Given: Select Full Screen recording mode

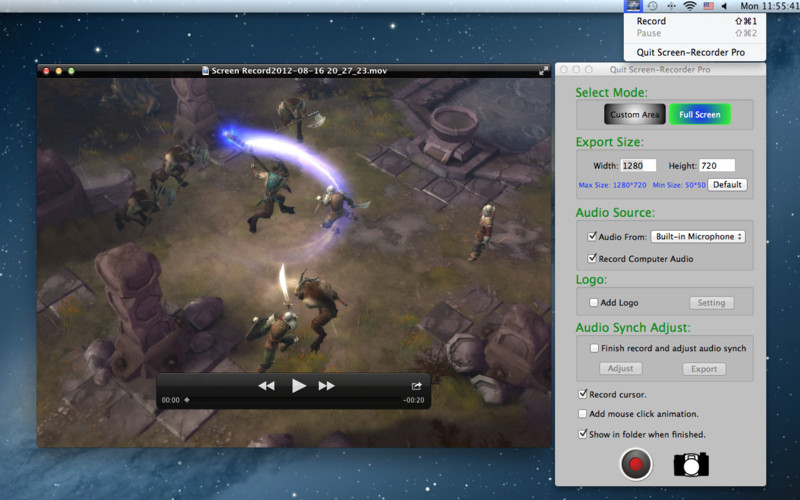Looking at the screenshot, I should pos(699,114).
